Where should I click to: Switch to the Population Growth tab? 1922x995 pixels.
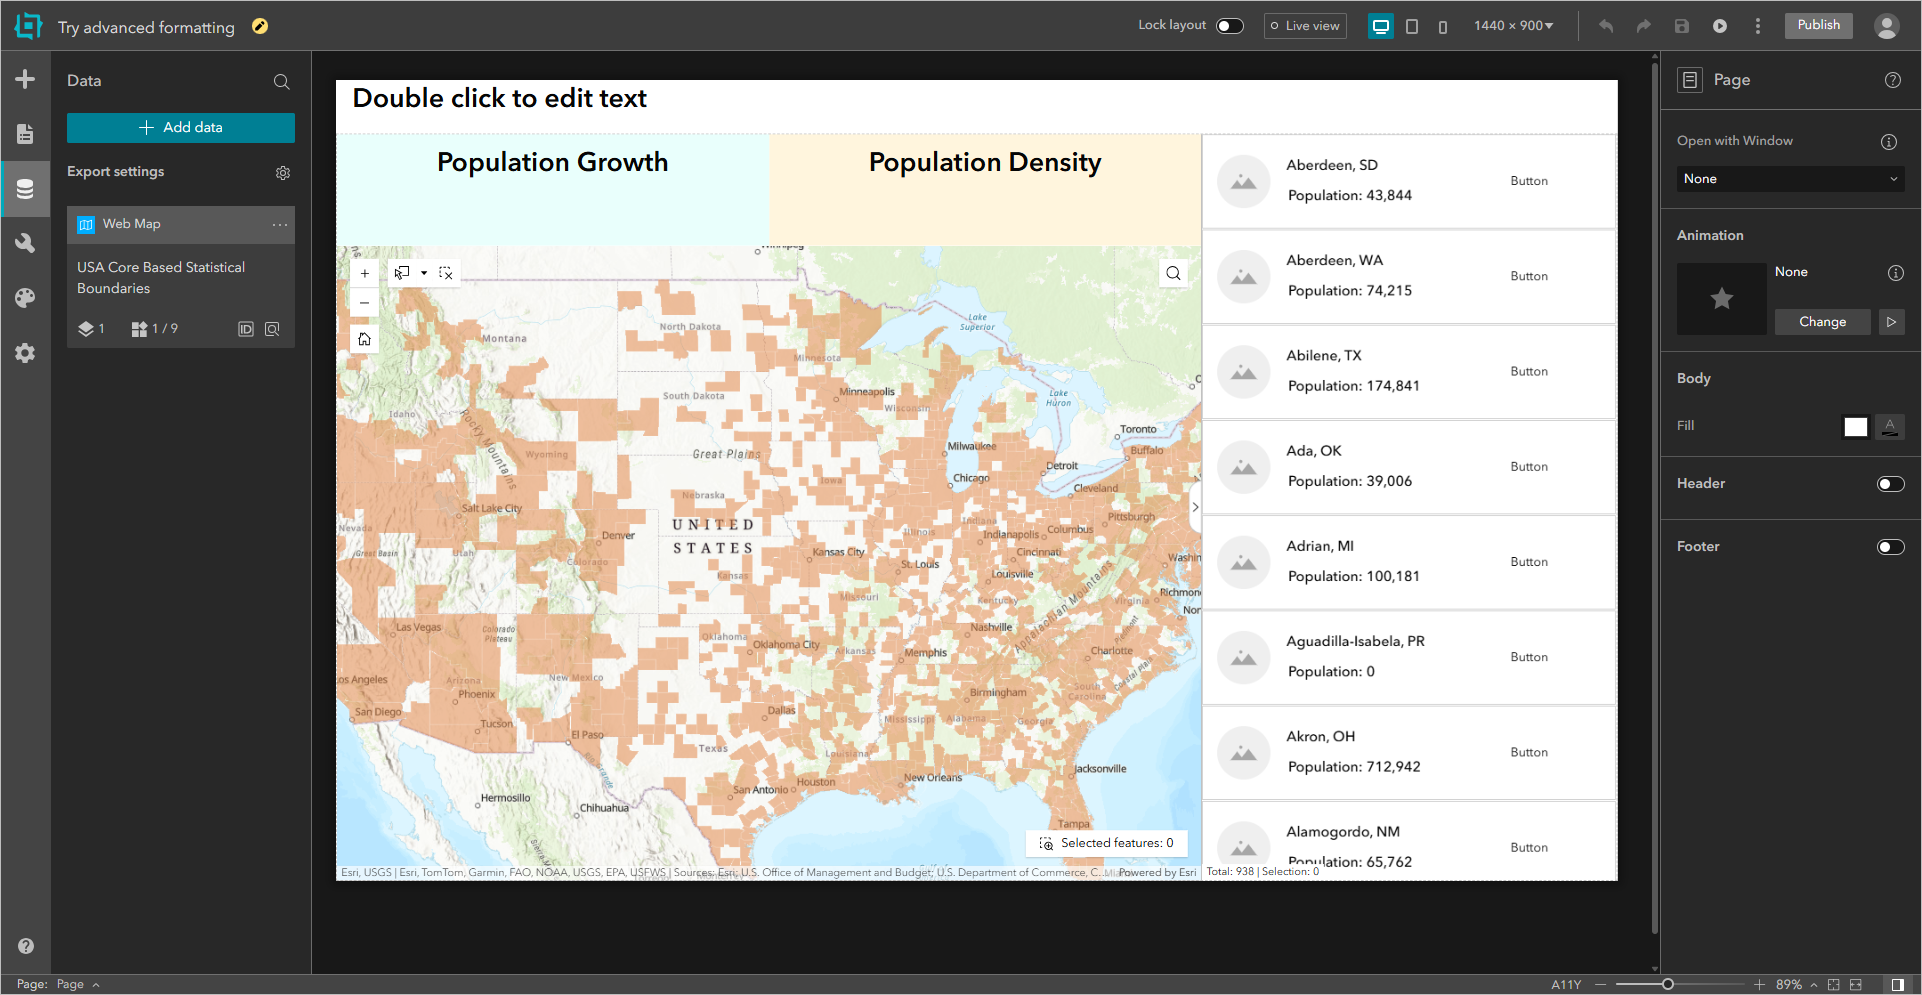point(553,163)
